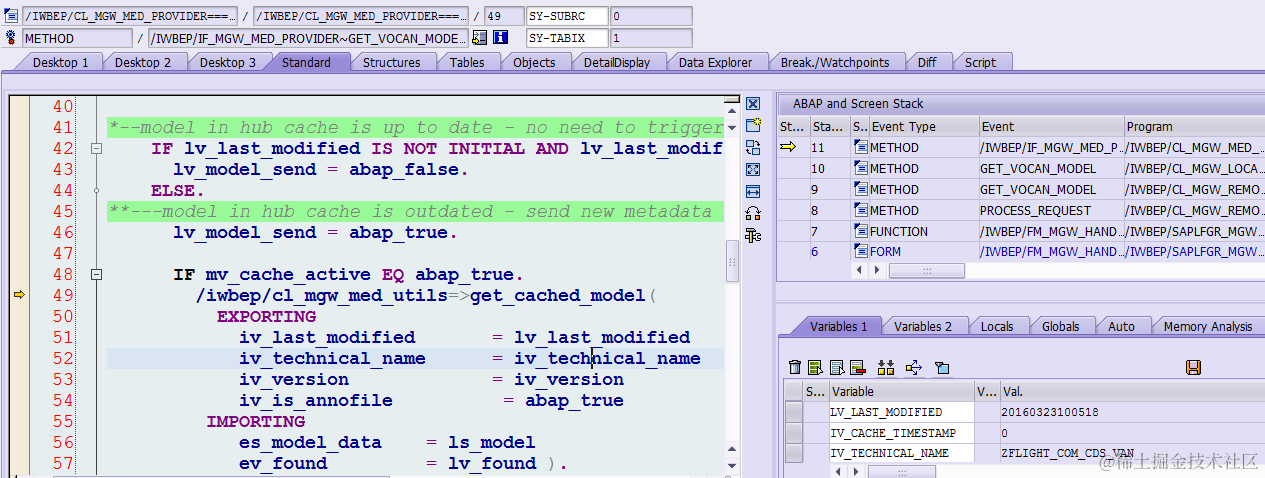
Task: Click line number 49 in editor margin
Action: click(62, 295)
